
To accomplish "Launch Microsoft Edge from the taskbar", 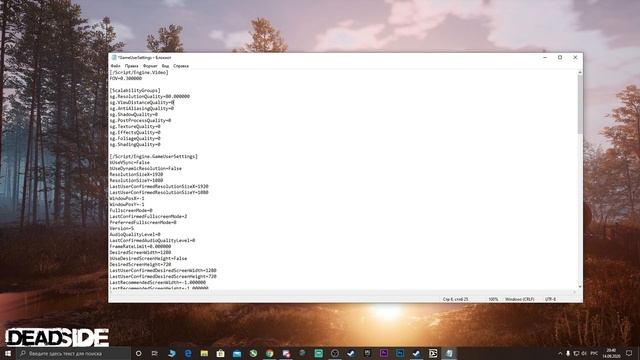I will (188, 353).
